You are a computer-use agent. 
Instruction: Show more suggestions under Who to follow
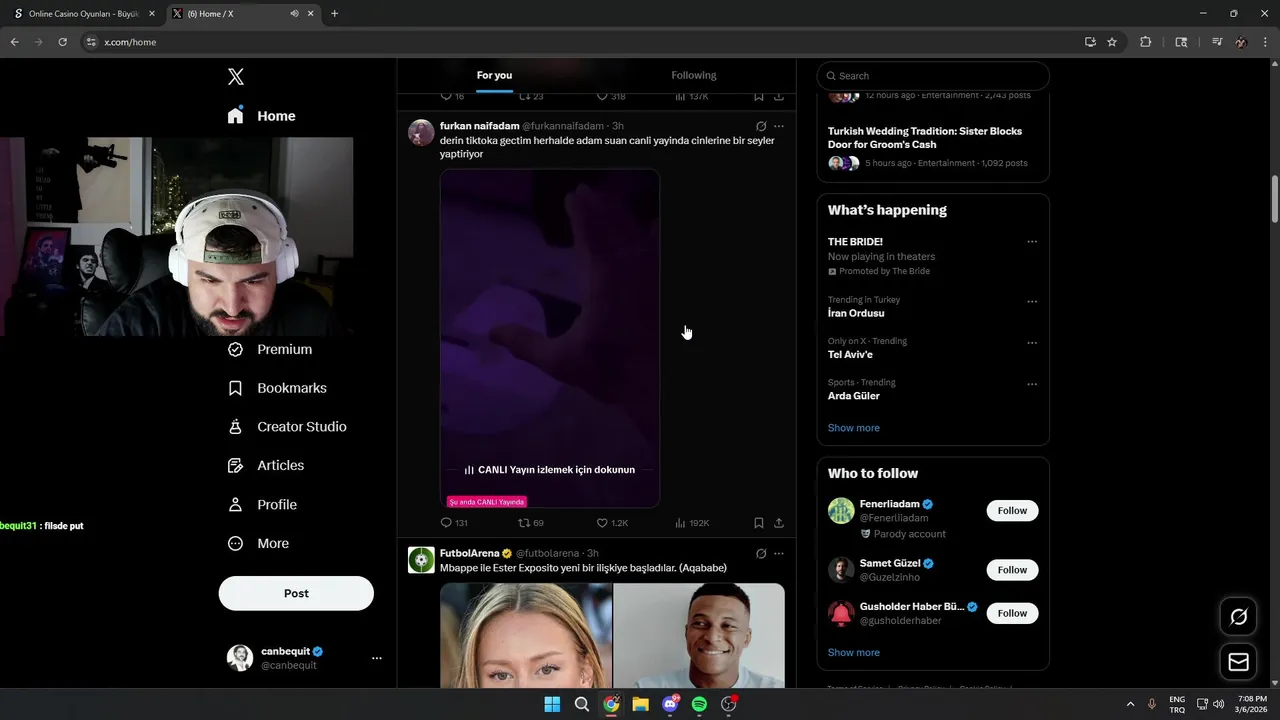(854, 653)
